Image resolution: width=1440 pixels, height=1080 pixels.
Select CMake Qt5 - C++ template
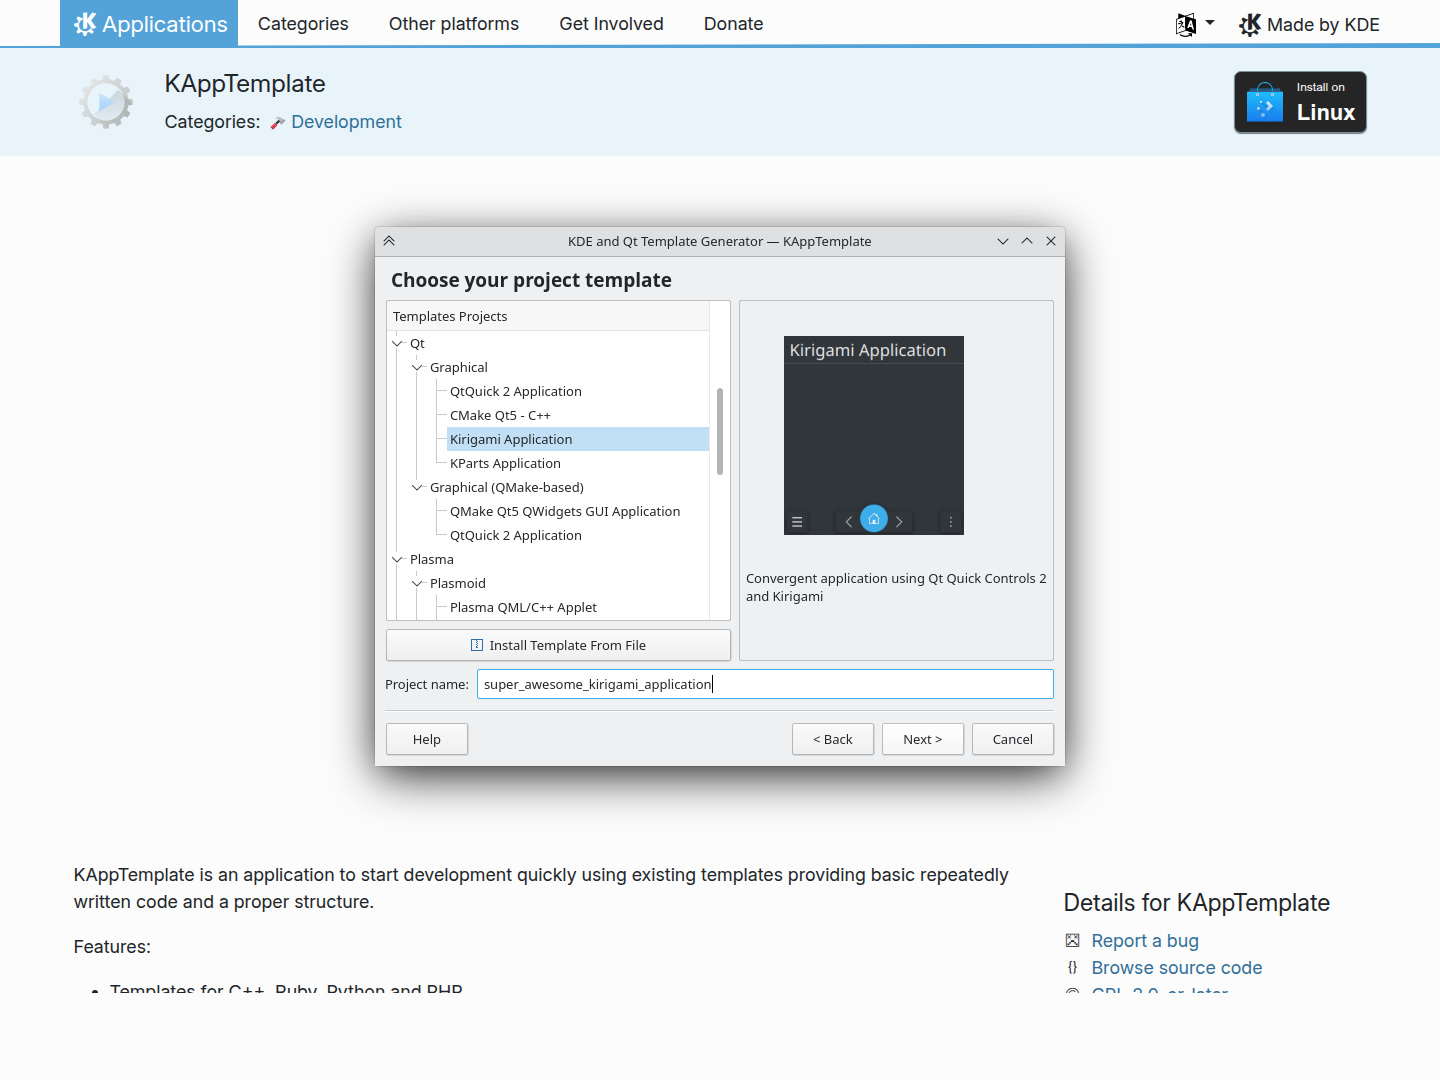click(x=500, y=415)
